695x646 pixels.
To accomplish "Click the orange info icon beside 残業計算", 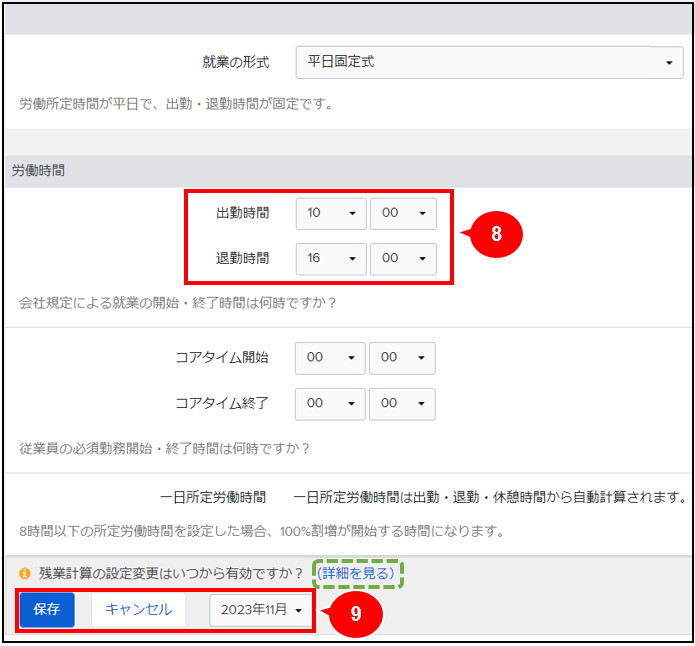I will [24, 574].
